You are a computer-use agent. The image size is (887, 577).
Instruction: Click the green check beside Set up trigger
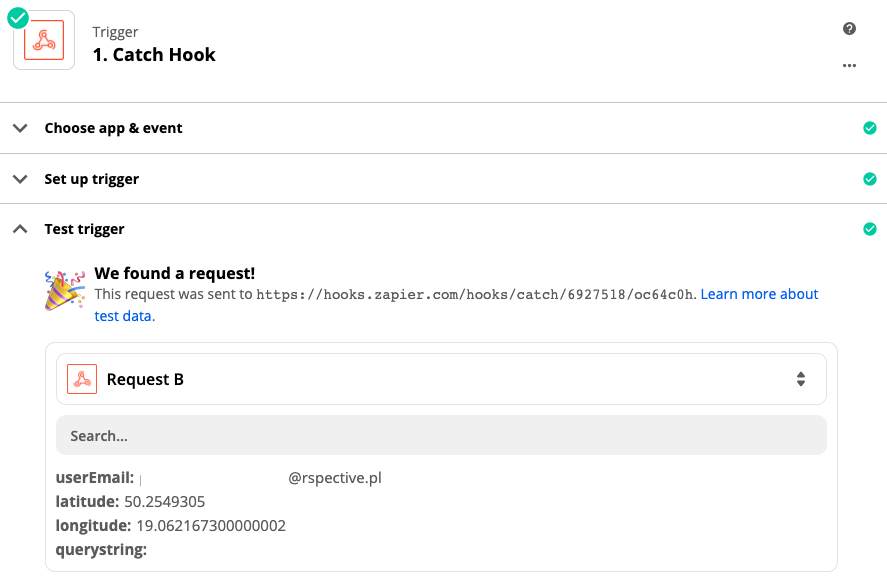click(x=870, y=178)
